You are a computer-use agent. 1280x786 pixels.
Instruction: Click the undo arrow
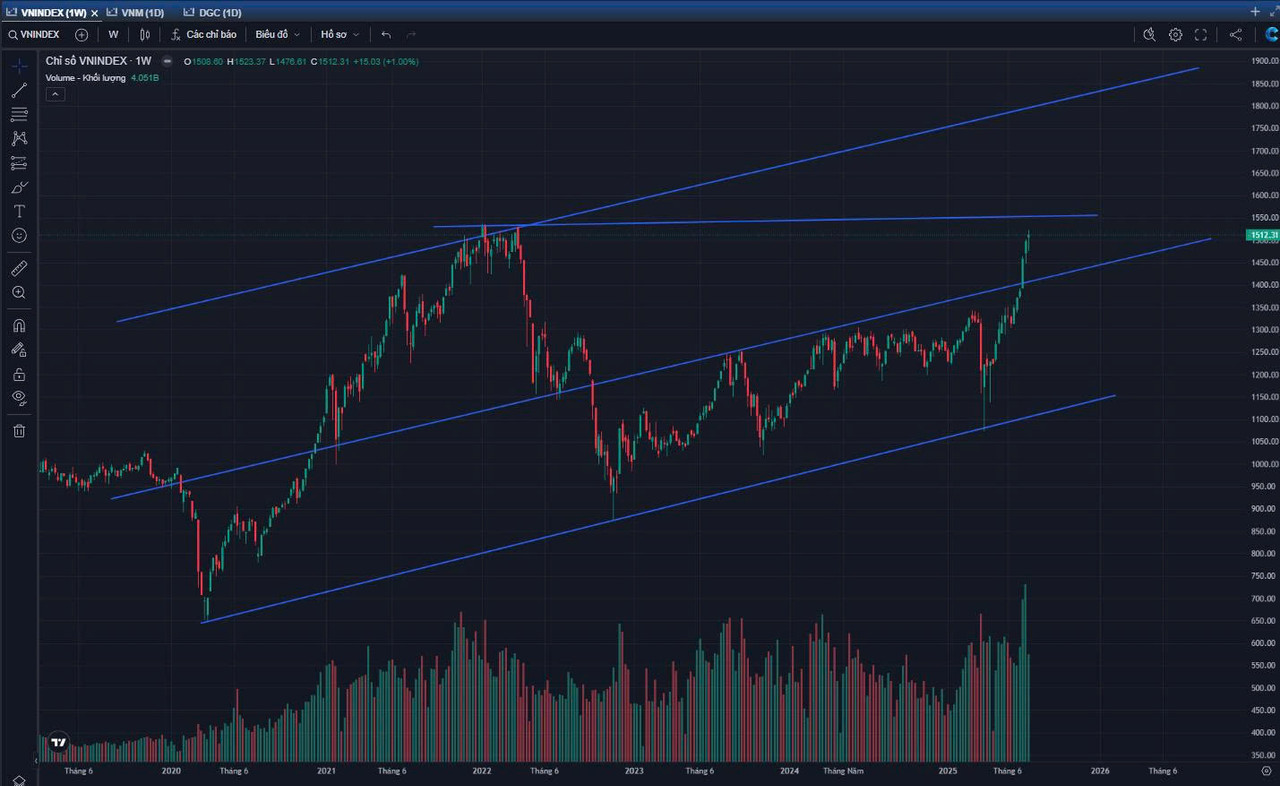tap(386, 34)
